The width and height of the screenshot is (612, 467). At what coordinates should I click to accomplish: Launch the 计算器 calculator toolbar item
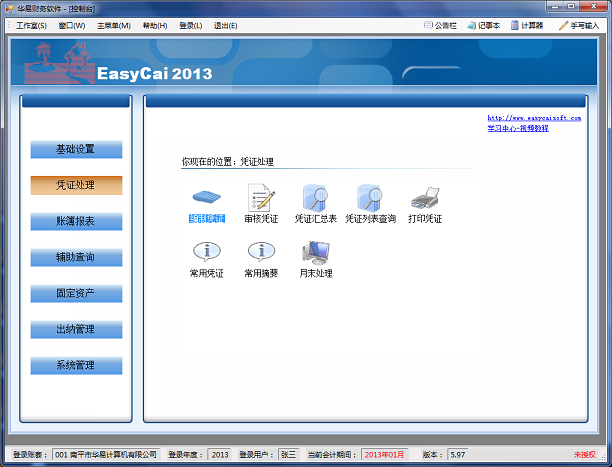[x=527, y=26]
